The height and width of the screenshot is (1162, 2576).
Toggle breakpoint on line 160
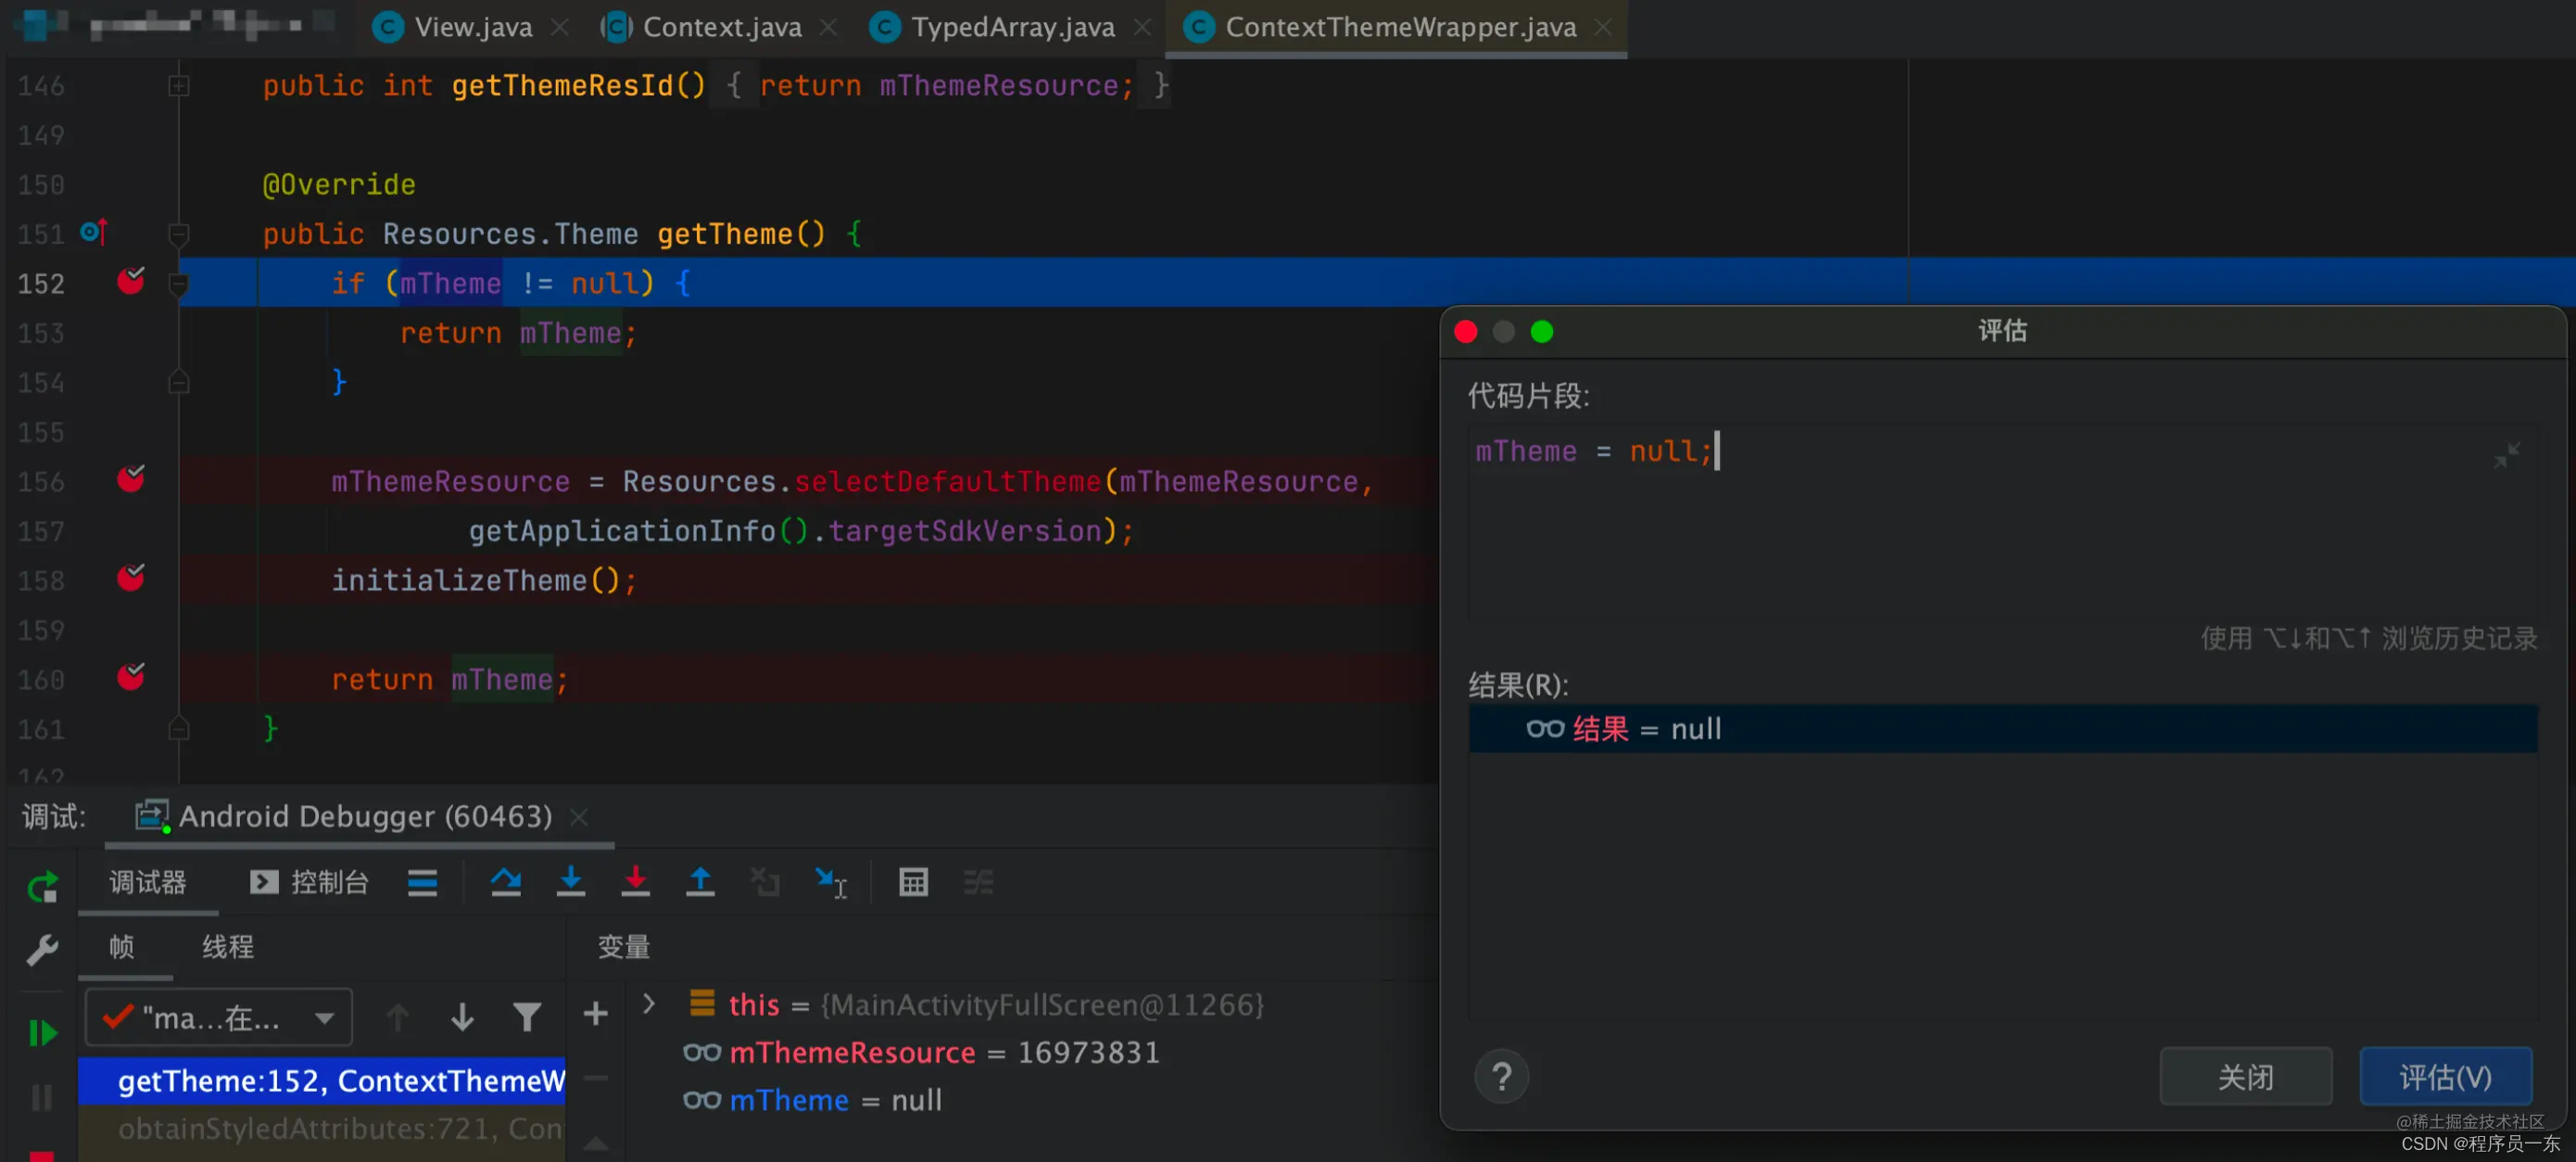131,678
